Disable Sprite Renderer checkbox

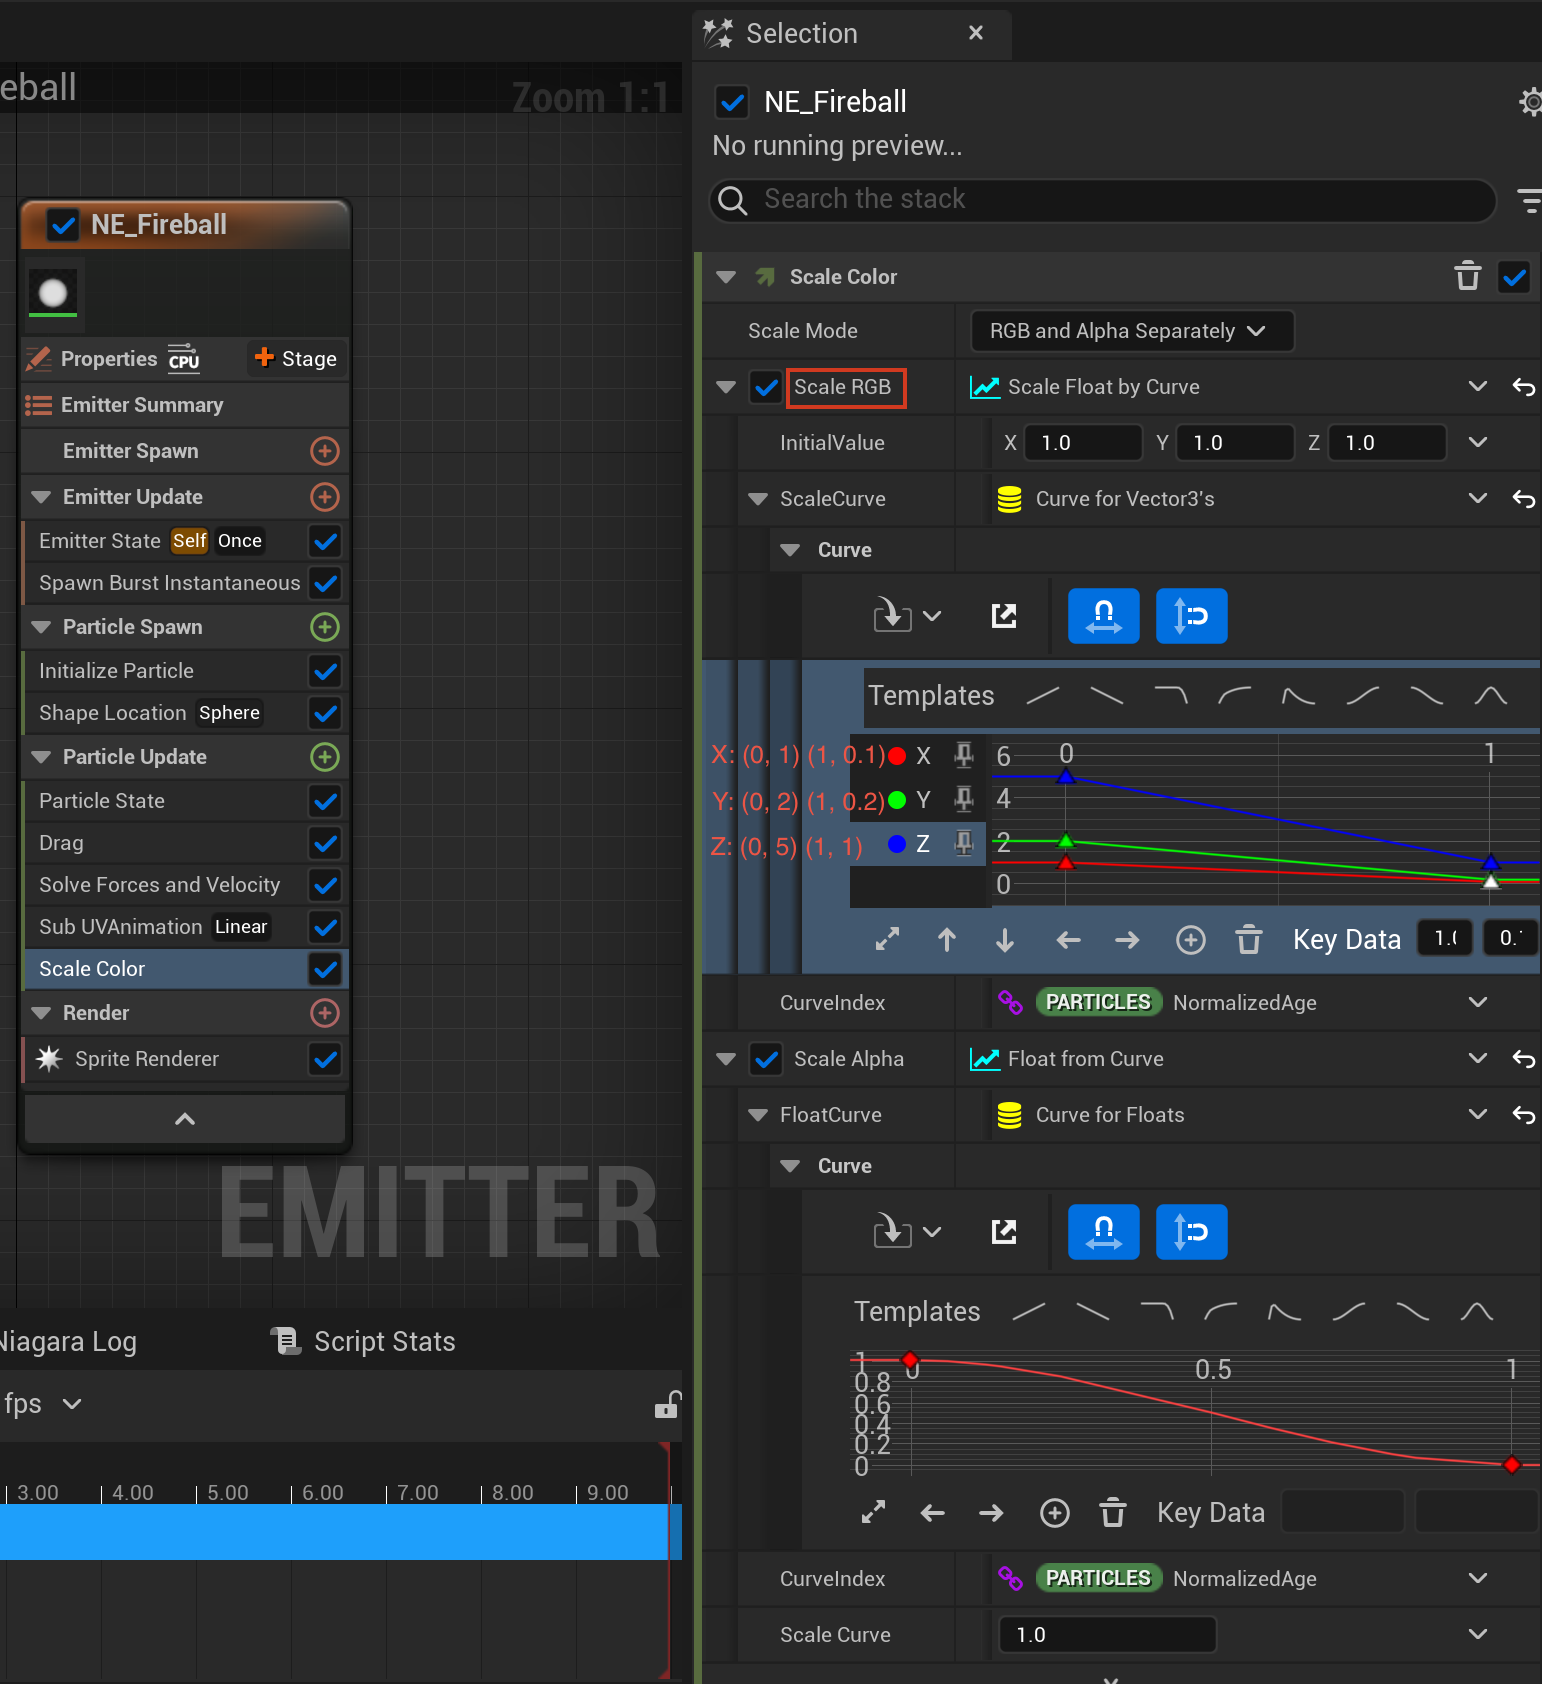[x=325, y=1059]
